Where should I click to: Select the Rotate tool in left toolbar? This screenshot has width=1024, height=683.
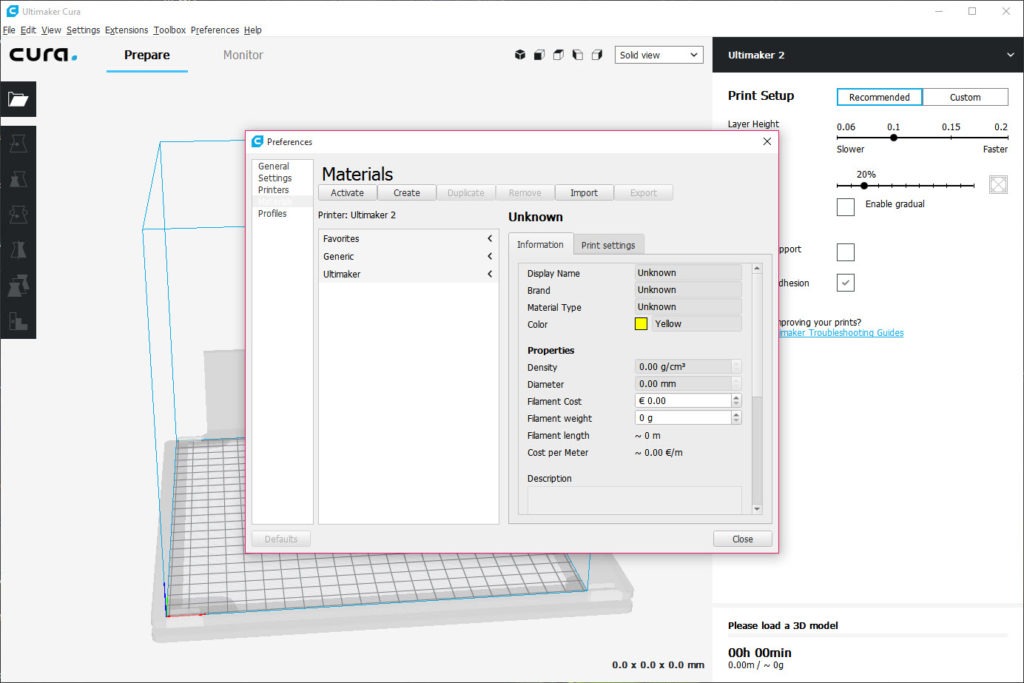pos(18,215)
